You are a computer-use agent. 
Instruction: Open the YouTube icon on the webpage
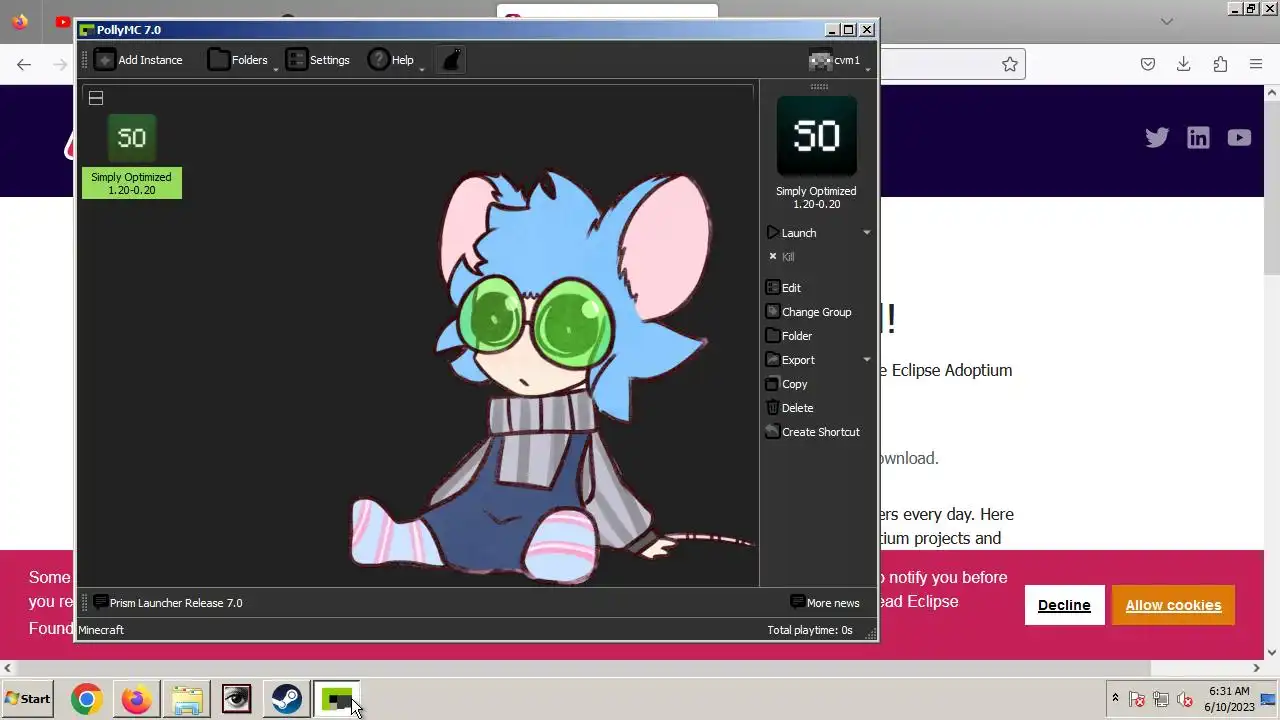[x=1239, y=138]
